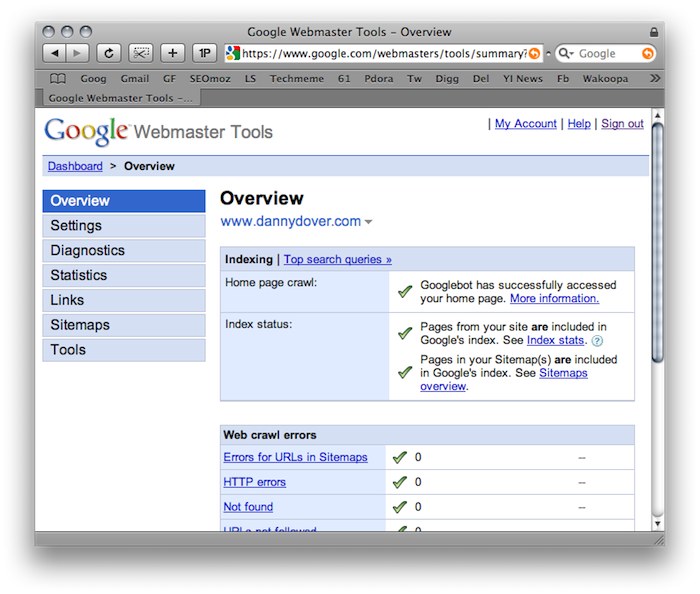Open the Not found link
This screenshot has height=594, width=700.
click(248, 507)
